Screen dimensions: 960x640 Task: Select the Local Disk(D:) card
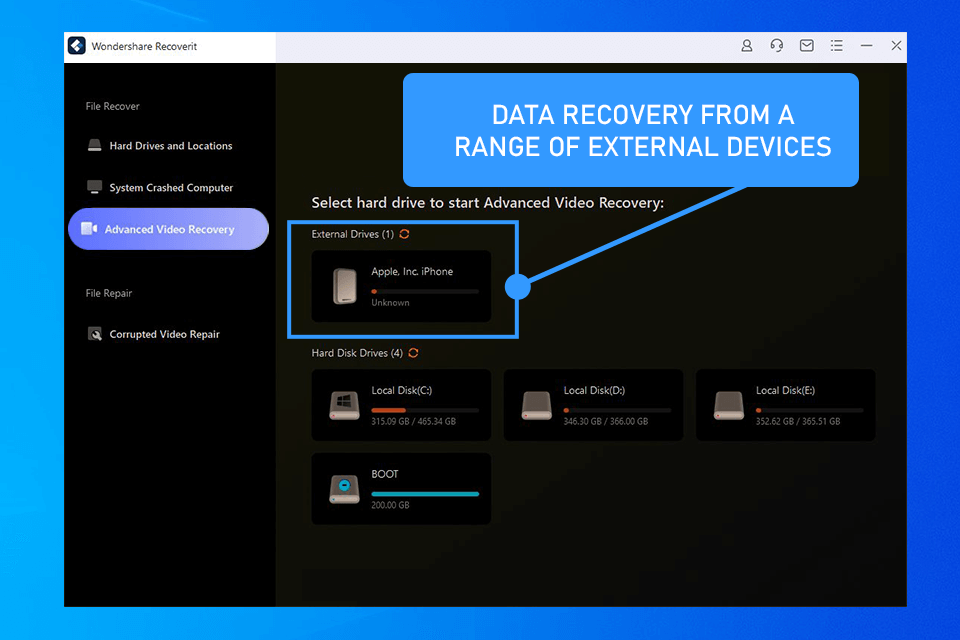point(593,405)
